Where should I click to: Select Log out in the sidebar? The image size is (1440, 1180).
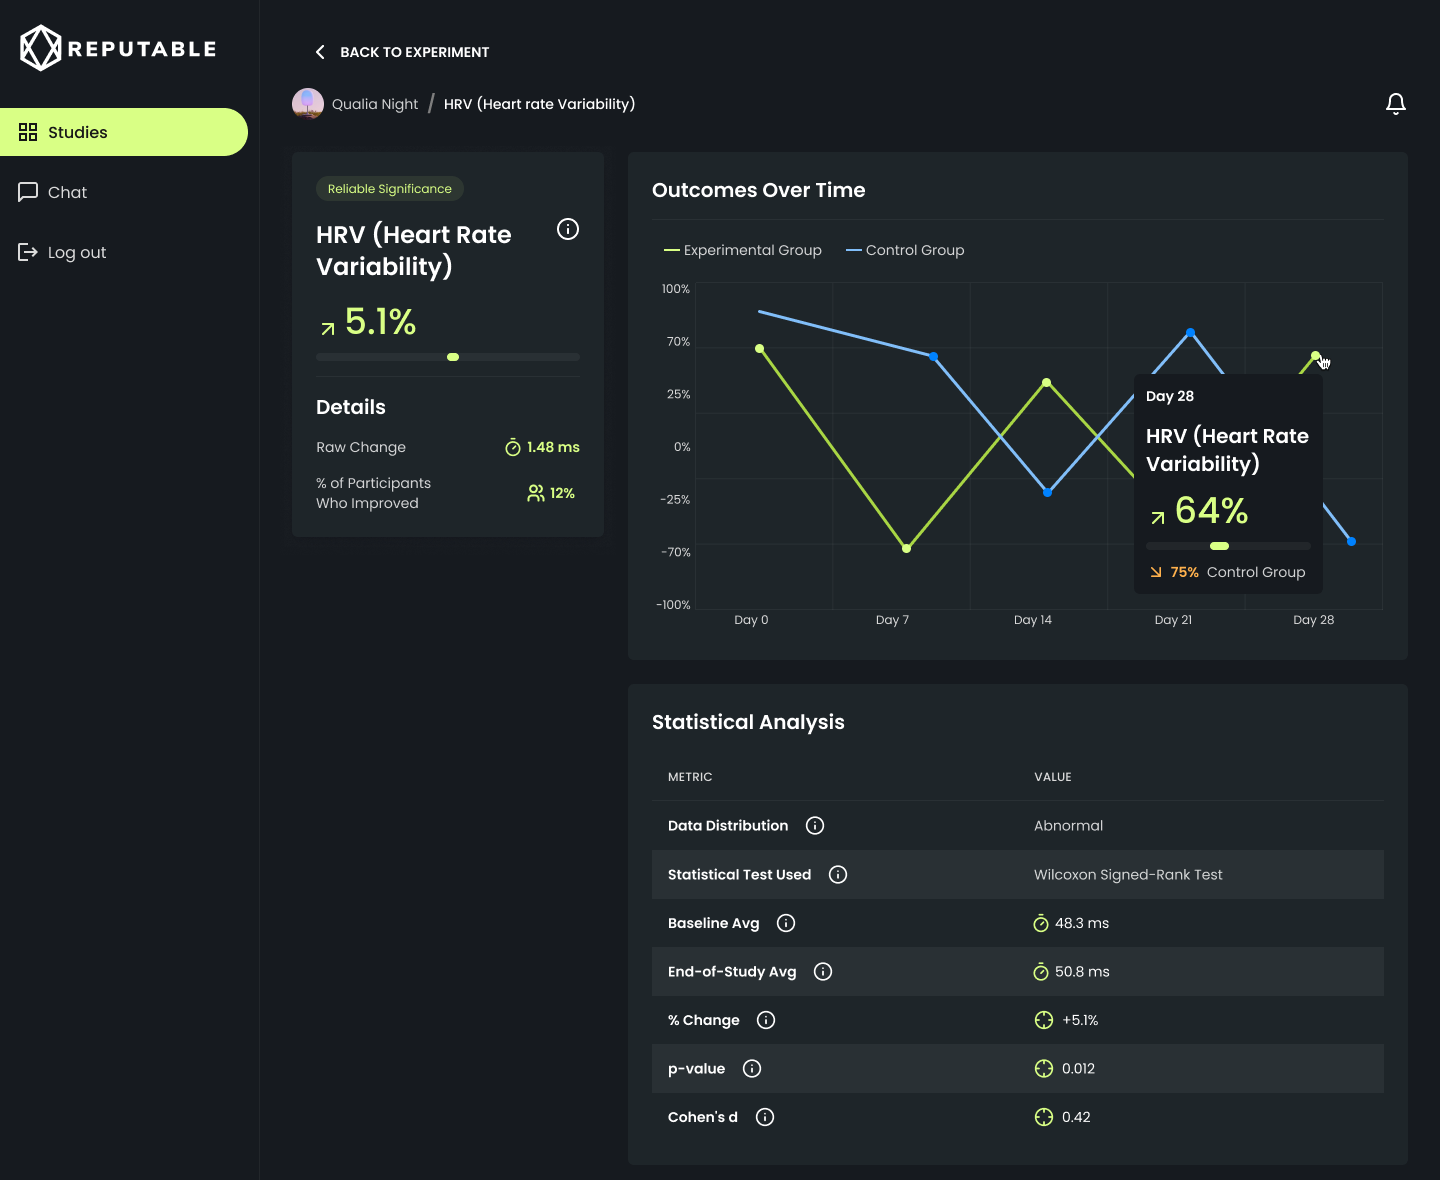(62, 252)
